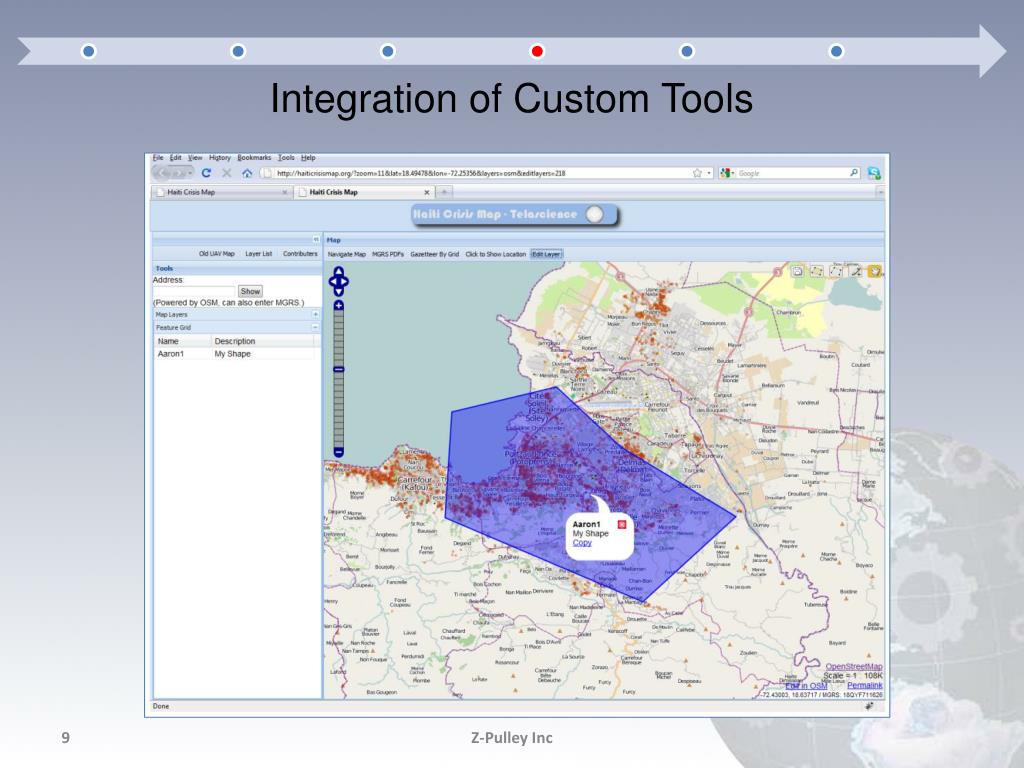Click the Tools panel header

[236, 268]
